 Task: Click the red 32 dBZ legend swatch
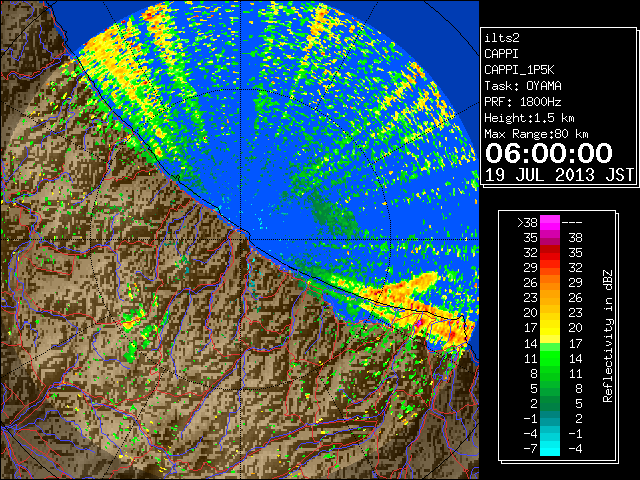[550, 253]
